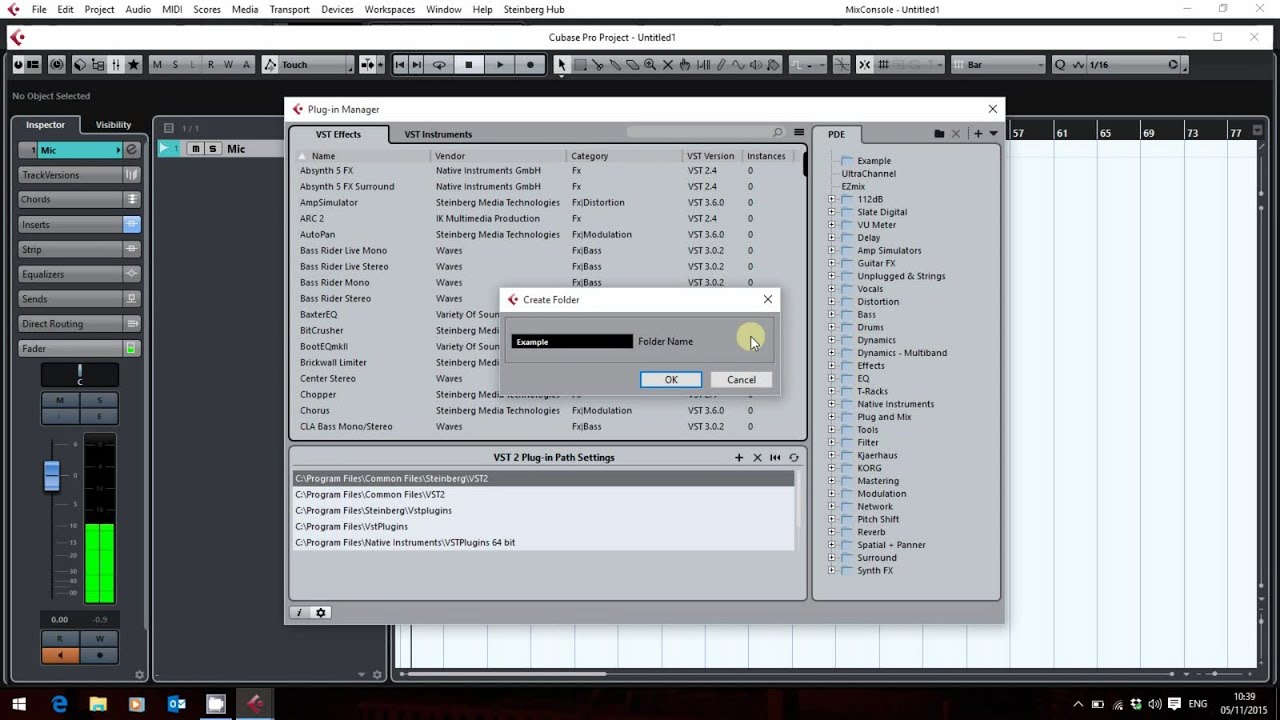Toggle the star favorites toolbar icon
Viewport: 1280px width, 720px height.
click(x=133, y=65)
